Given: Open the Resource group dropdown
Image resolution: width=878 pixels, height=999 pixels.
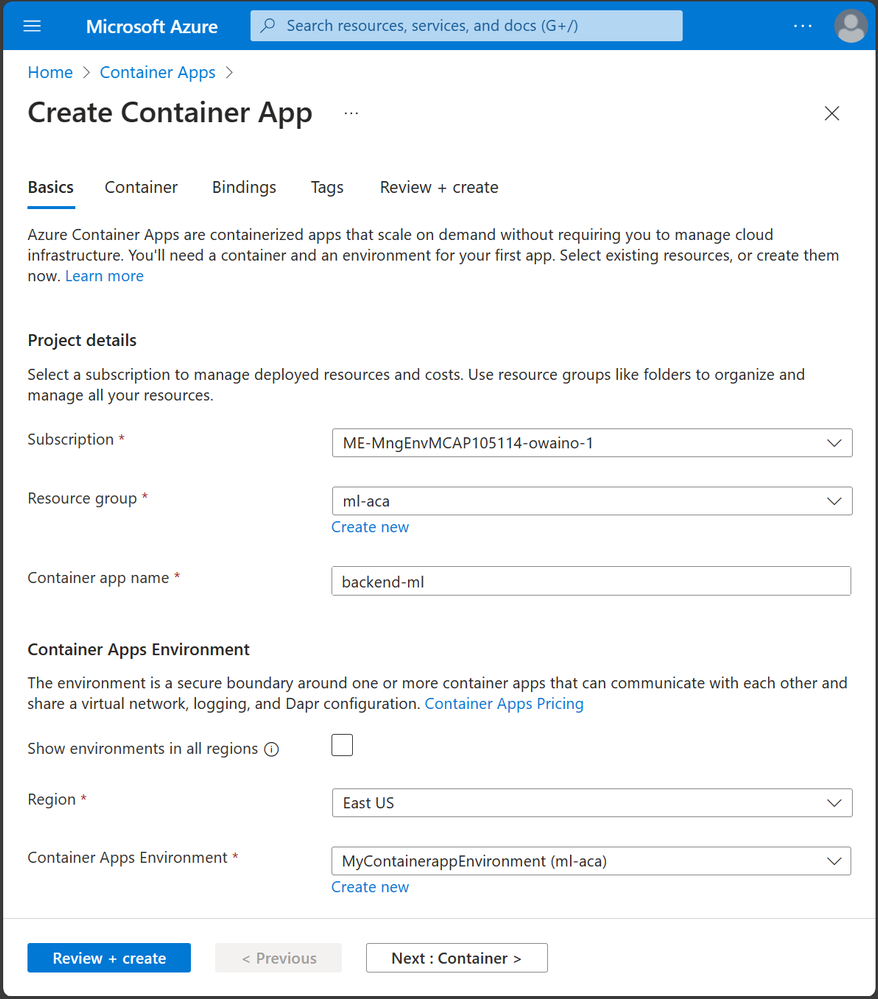Looking at the screenshot, I should tap(591, 501).
